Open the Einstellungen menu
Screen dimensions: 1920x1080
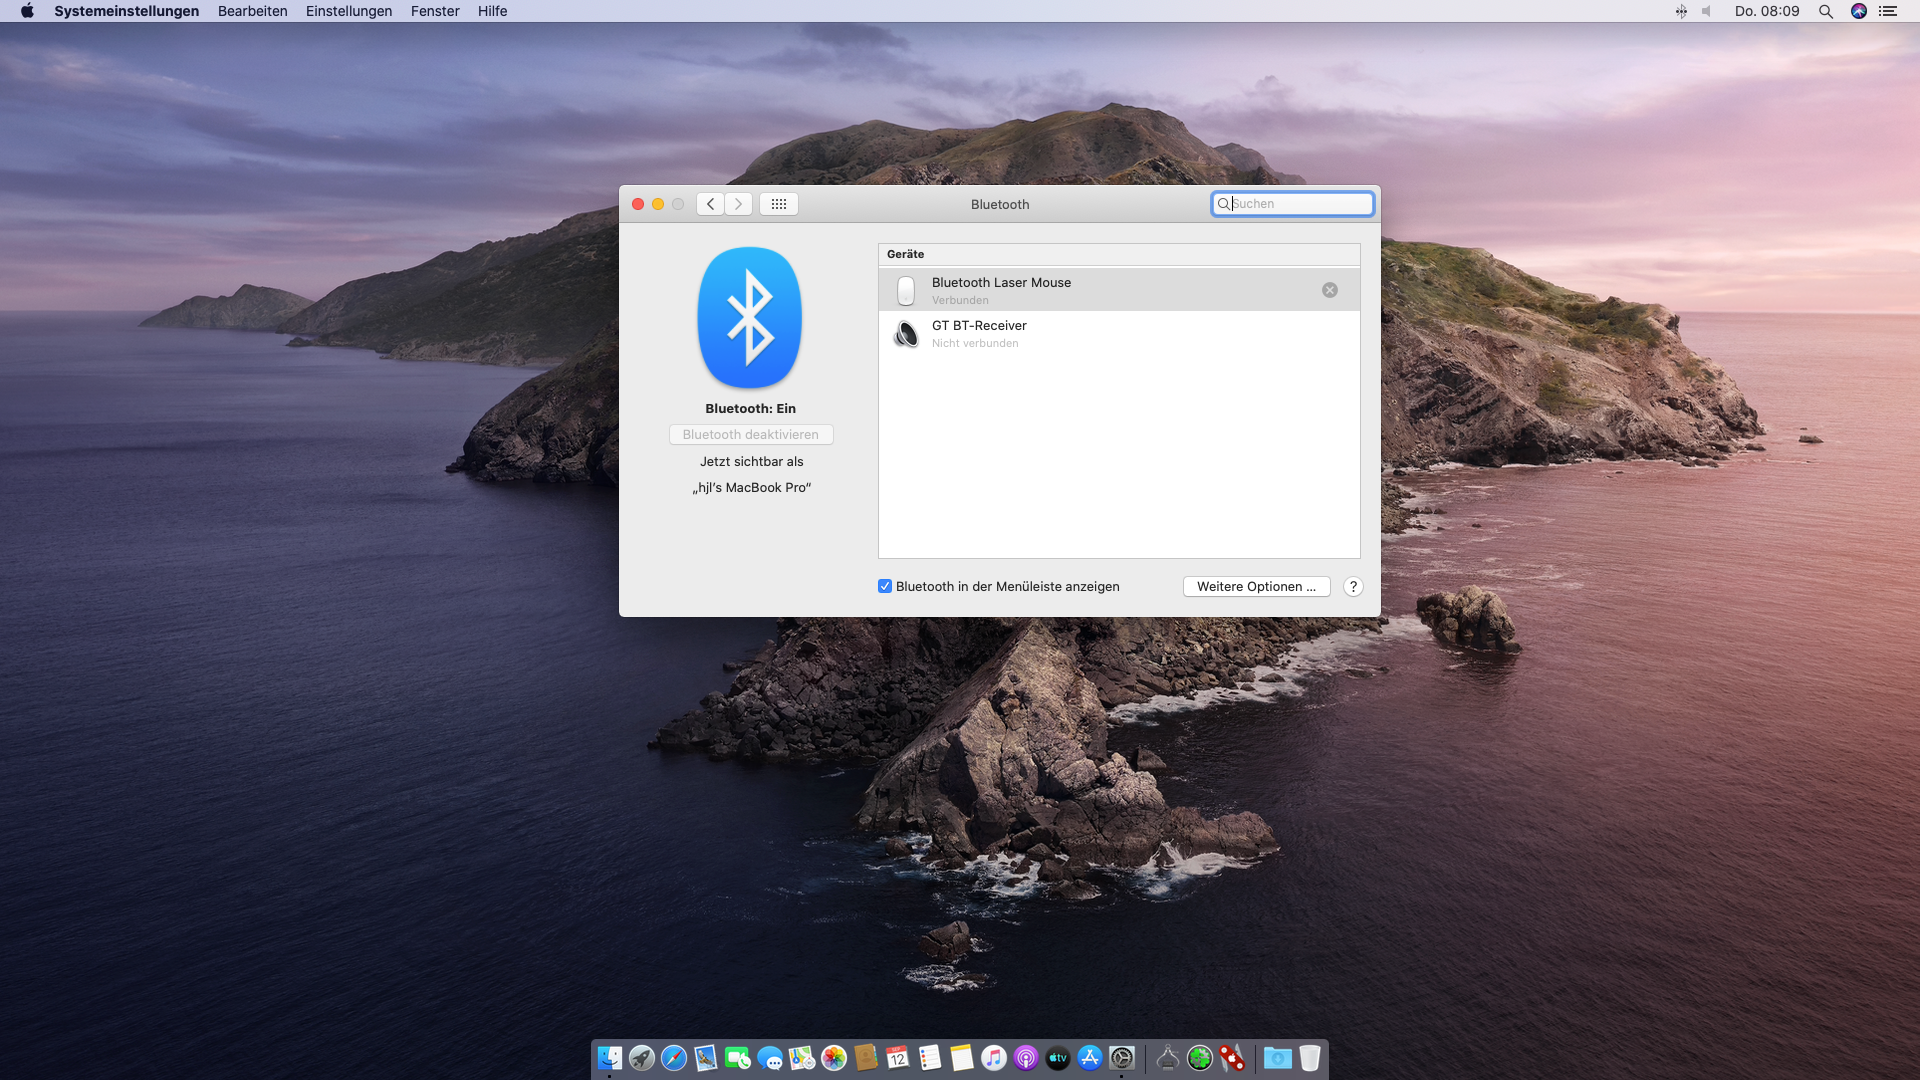(x=349, y=11)
